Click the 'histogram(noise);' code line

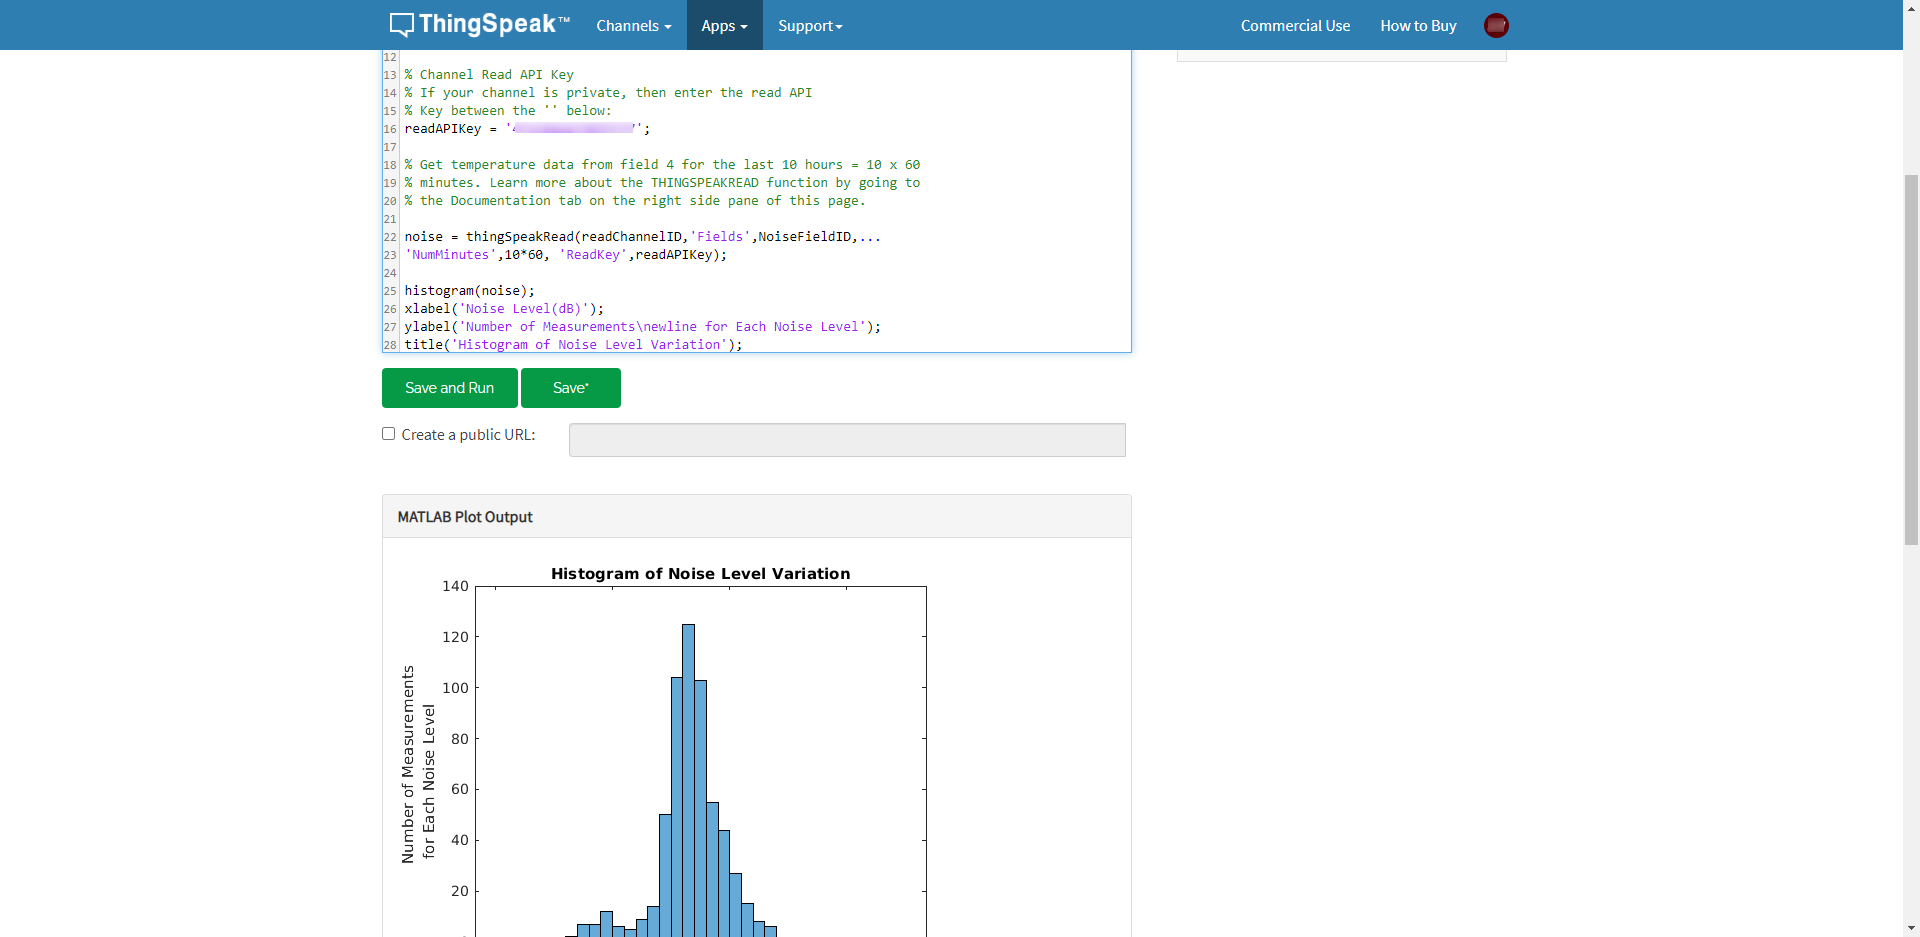pos(469,291)
